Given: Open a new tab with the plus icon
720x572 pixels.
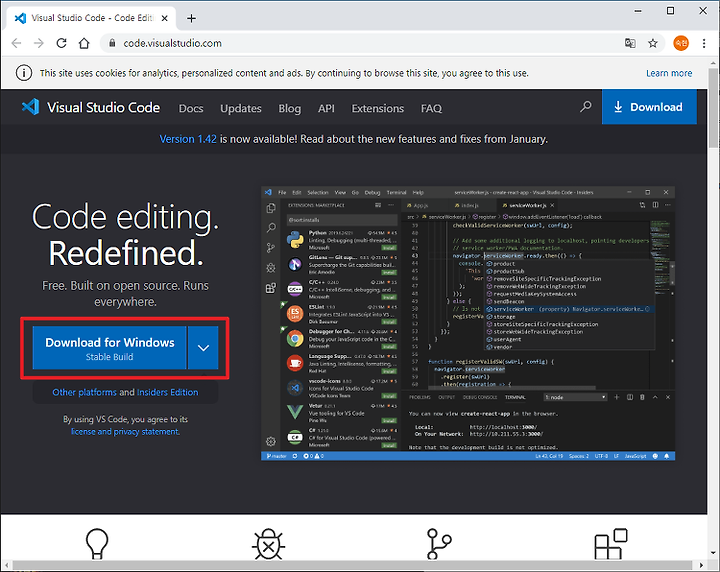Looking at the screenshot, I should (191, 18).
